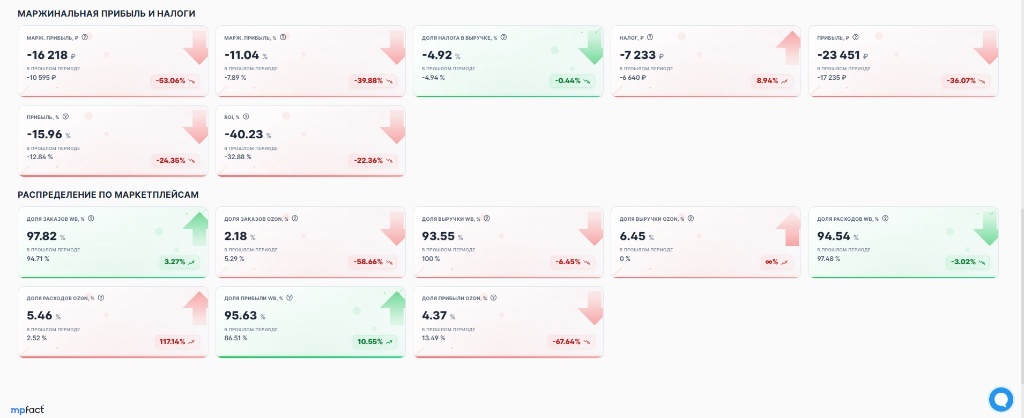The width and height of the screenshot is (1024, 418).
Task: Click the red down arrow on Прибыль, %
Action: point(195,127)
